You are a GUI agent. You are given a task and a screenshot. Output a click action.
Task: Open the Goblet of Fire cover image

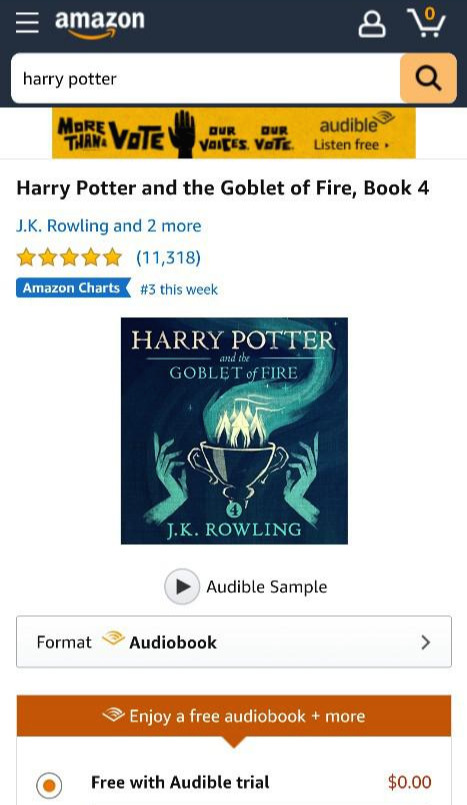click(x=234, y=431)
